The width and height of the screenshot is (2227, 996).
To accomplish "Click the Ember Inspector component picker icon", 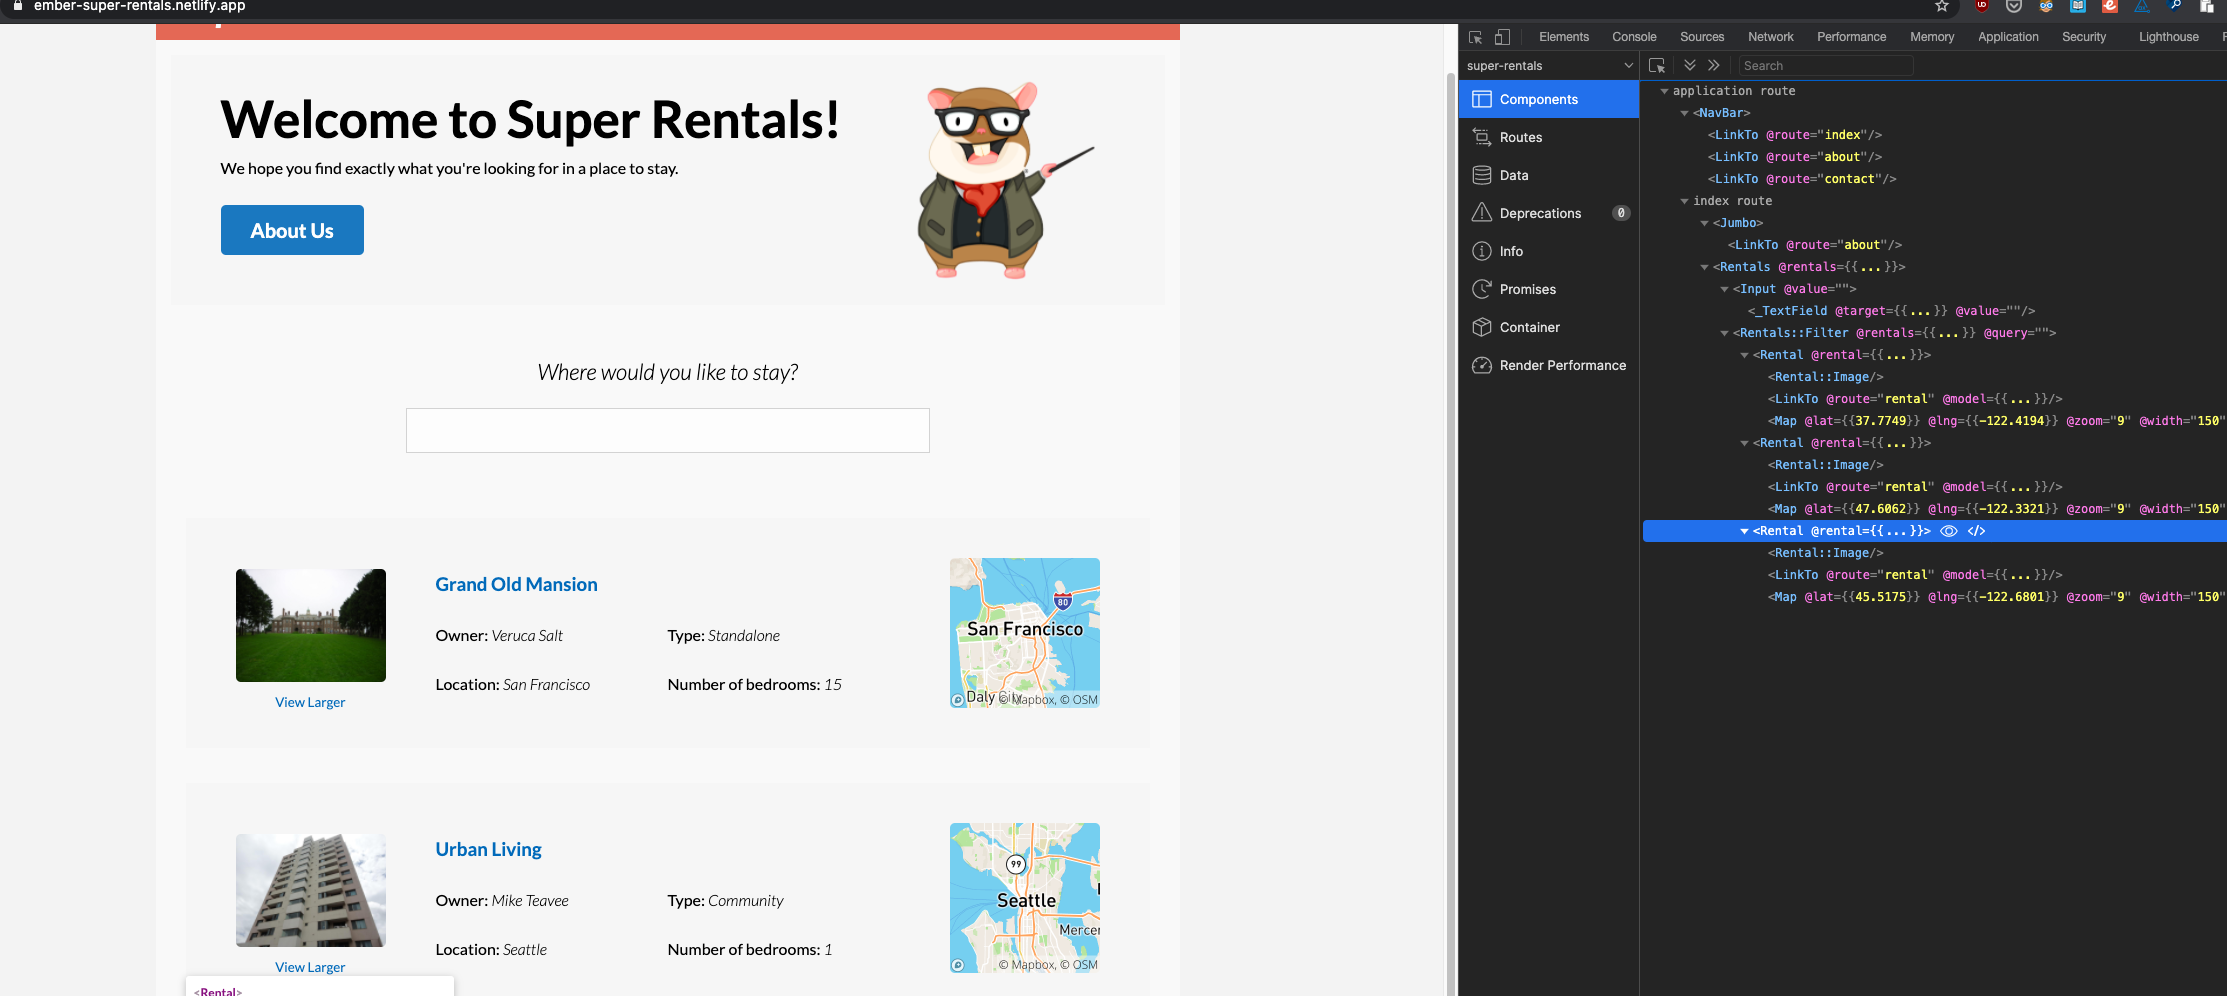I will point(1657,65).
